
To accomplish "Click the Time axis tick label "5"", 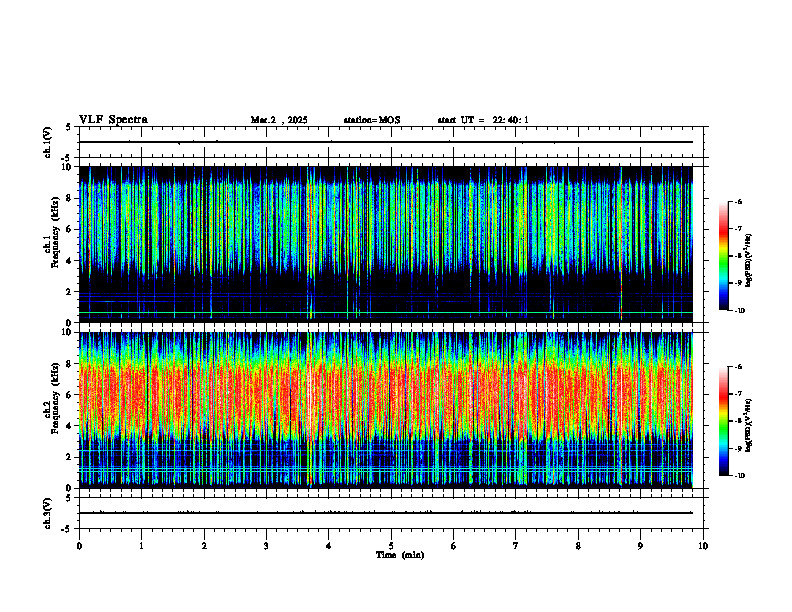I will tap(391, 546).
